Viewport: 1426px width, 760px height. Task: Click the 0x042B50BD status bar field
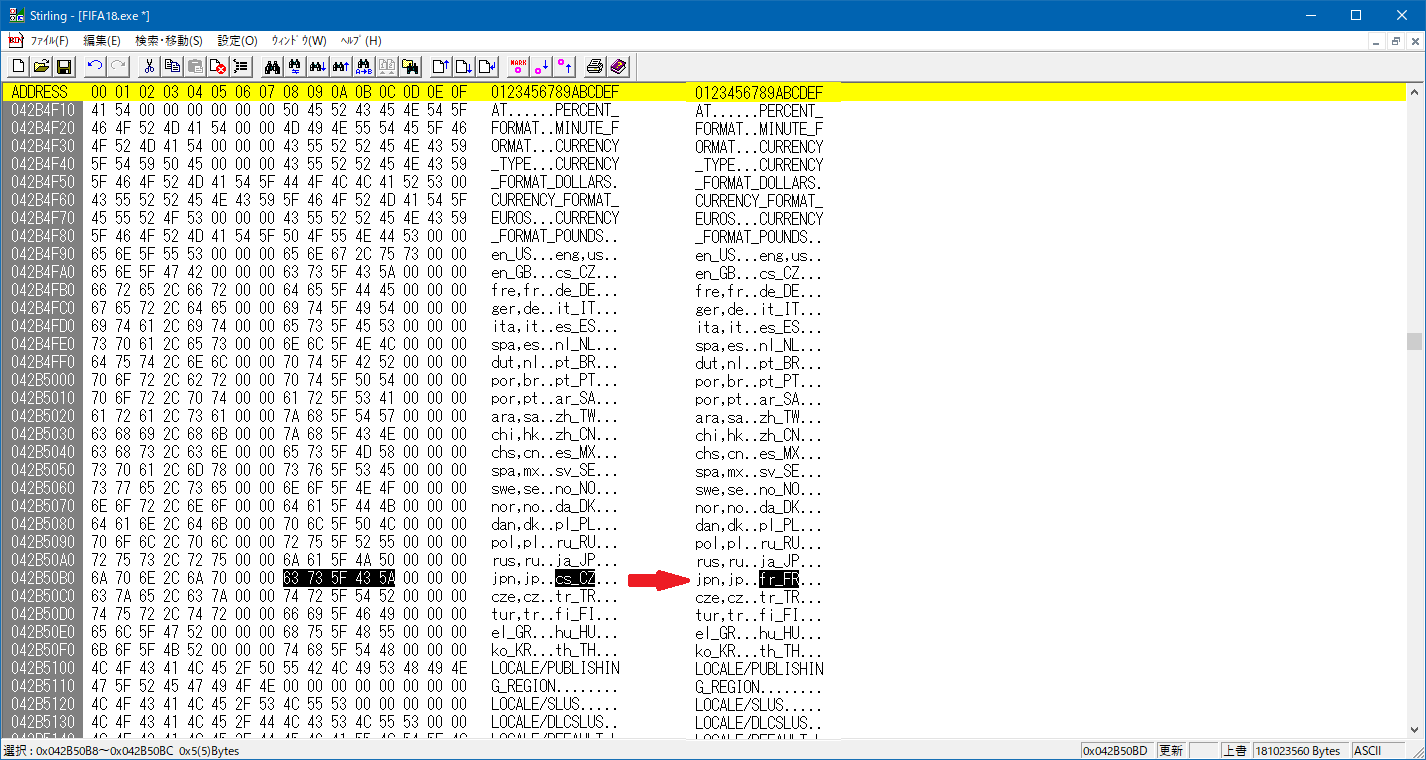[1119, 751]
